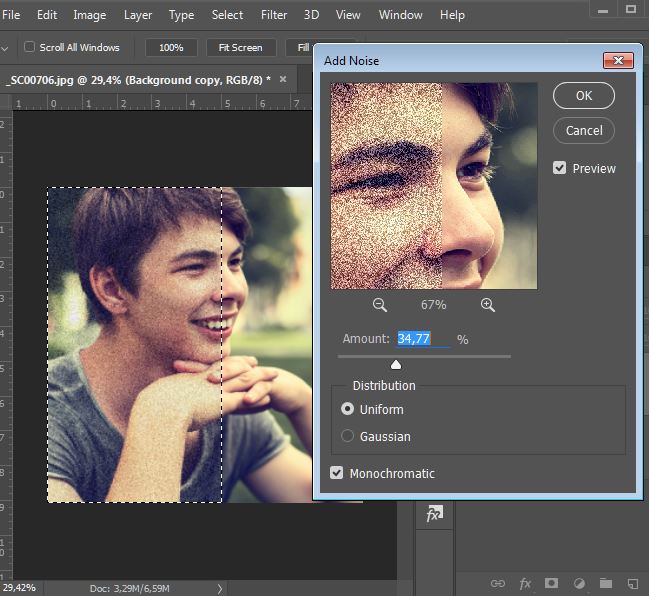The height and width of the screenshot is (596, 649).
Task: Open the File menu
Action: pyautogui.click(x=11, y=15)
